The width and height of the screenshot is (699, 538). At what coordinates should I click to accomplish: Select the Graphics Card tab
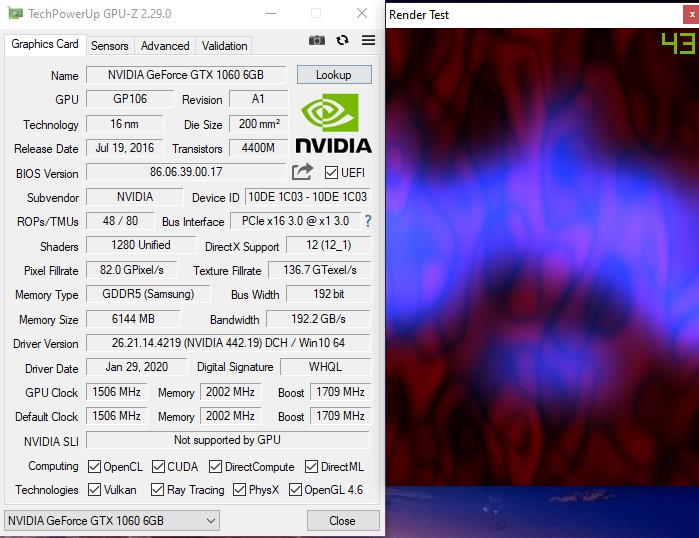tap(45, 44)
